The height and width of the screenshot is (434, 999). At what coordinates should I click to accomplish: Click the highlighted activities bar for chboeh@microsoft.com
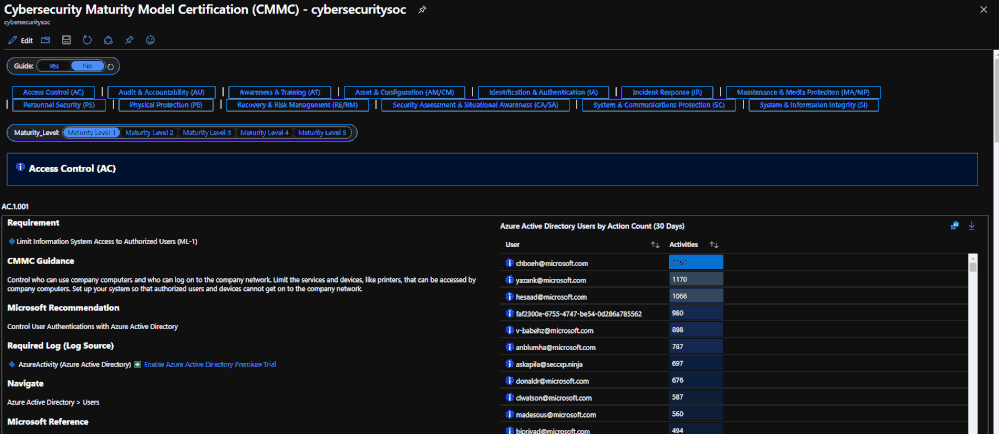coord(696,262)
